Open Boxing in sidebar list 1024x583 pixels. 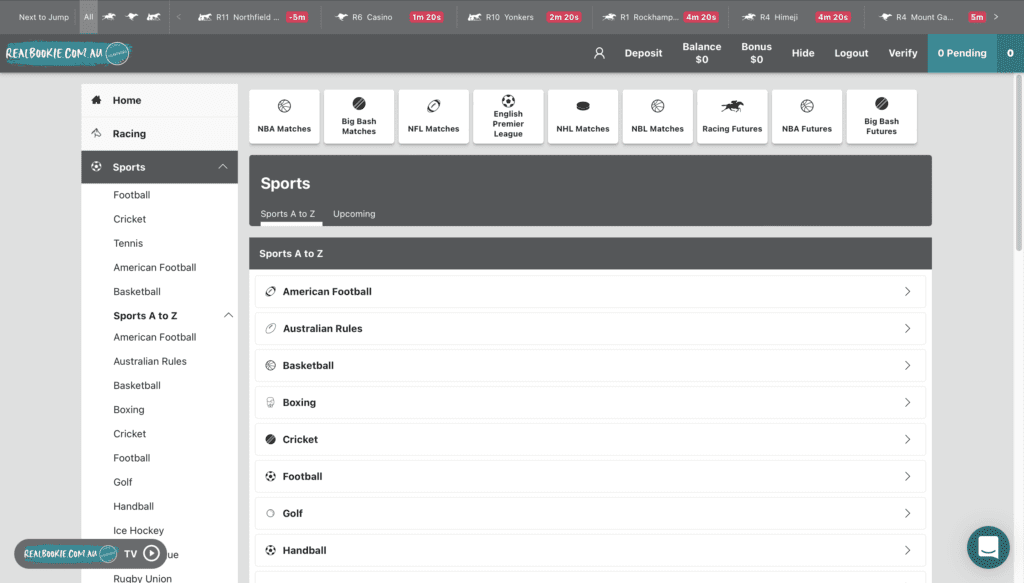(129, 409)
